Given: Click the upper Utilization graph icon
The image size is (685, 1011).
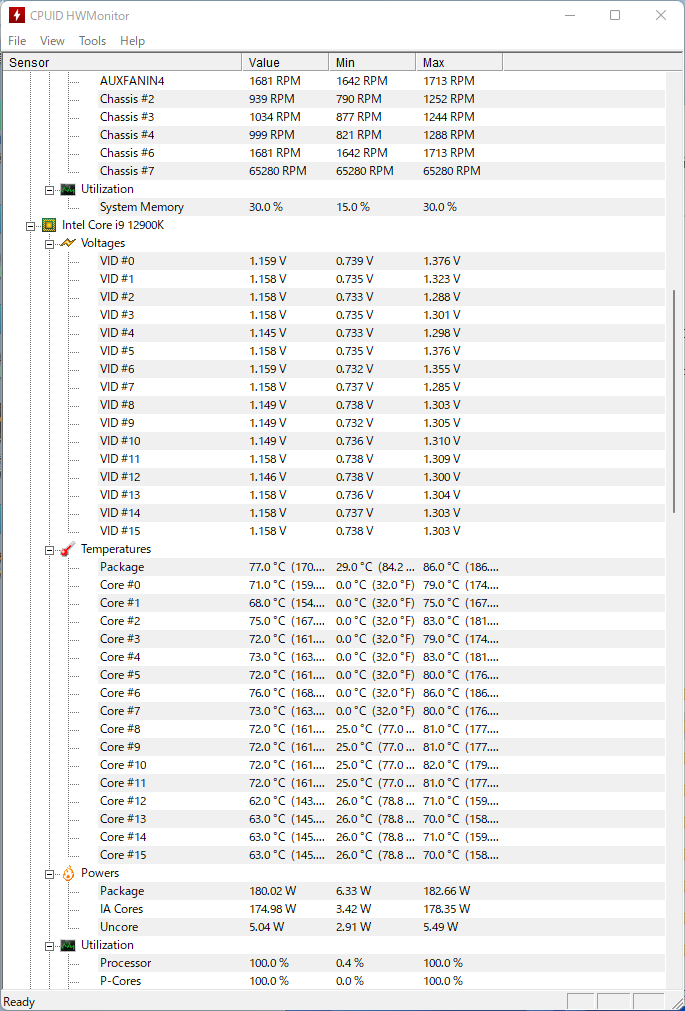Looking at the screenshot, I should click(68, 189).
